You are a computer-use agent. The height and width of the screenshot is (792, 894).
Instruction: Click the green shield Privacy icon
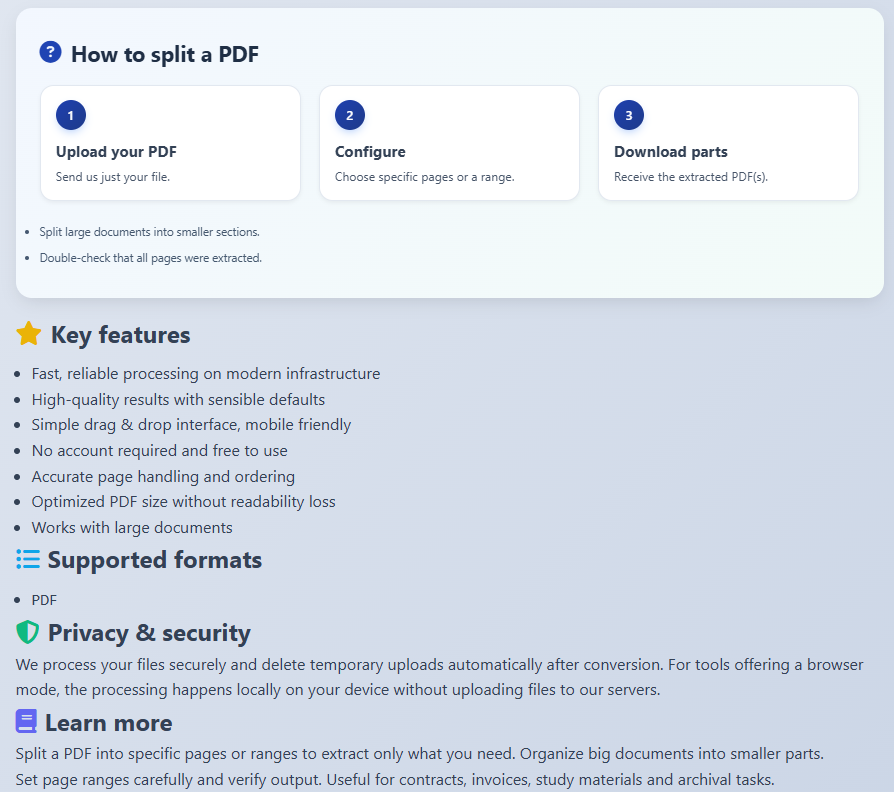(x=28, y=632)
